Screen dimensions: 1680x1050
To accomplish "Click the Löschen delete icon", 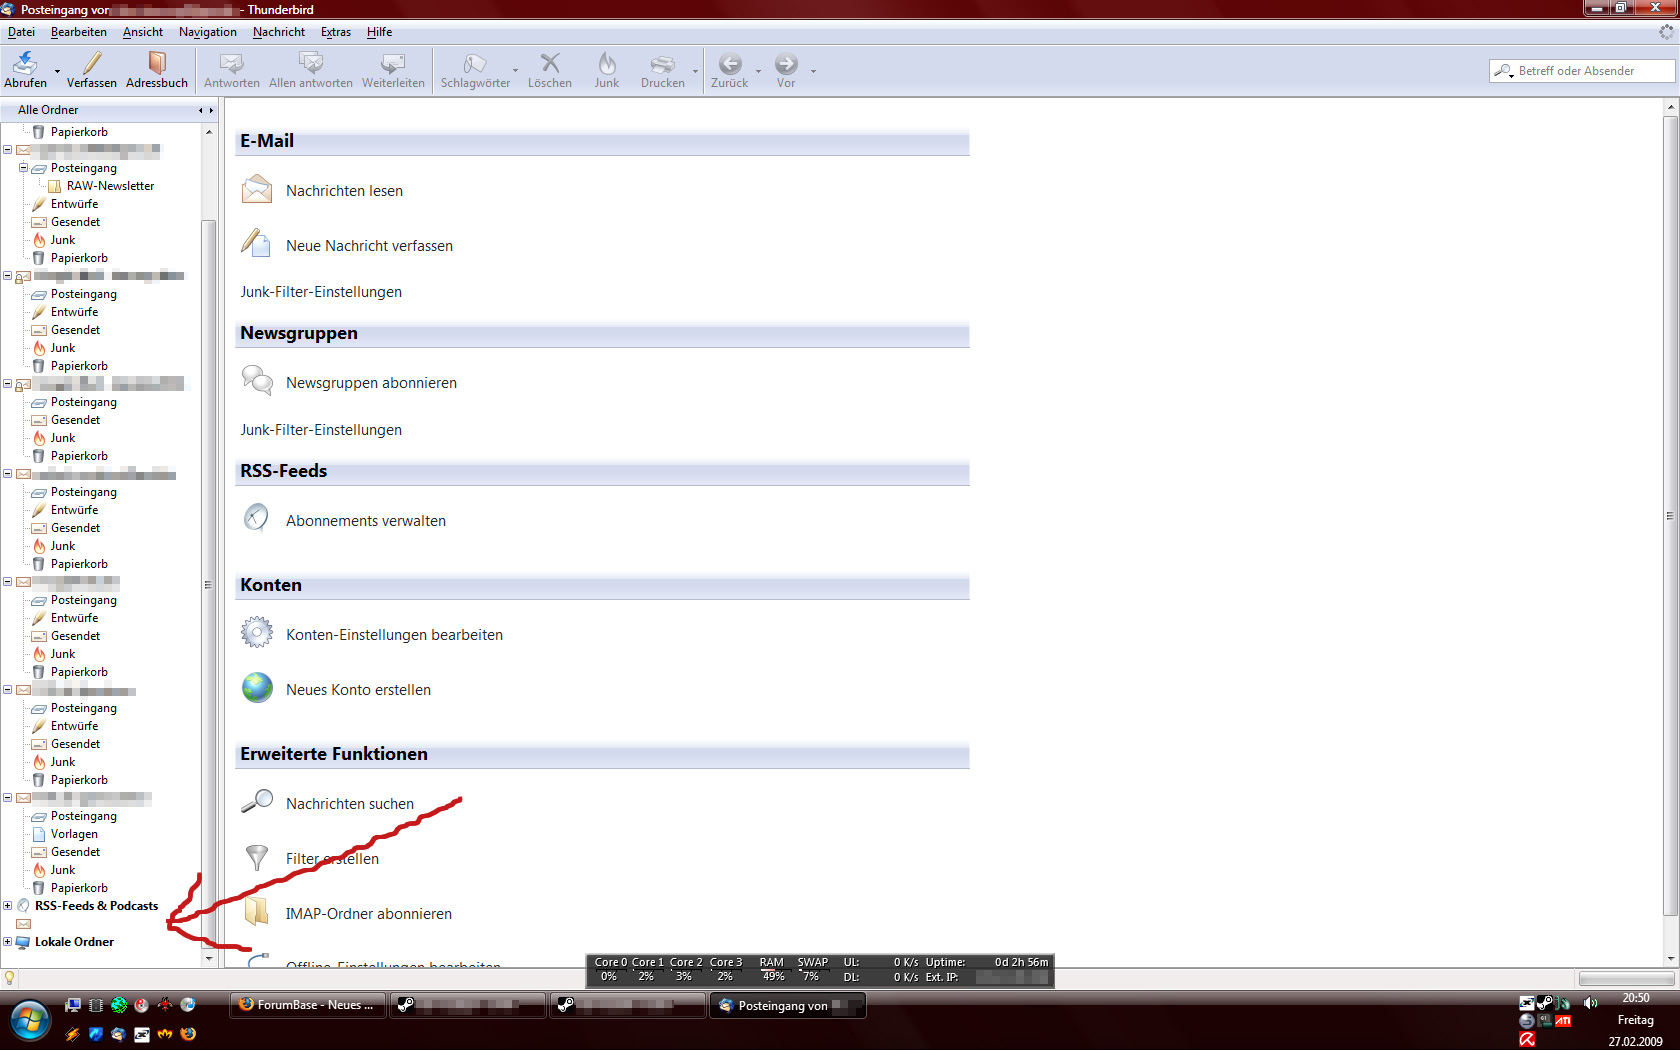I will 550,63.
